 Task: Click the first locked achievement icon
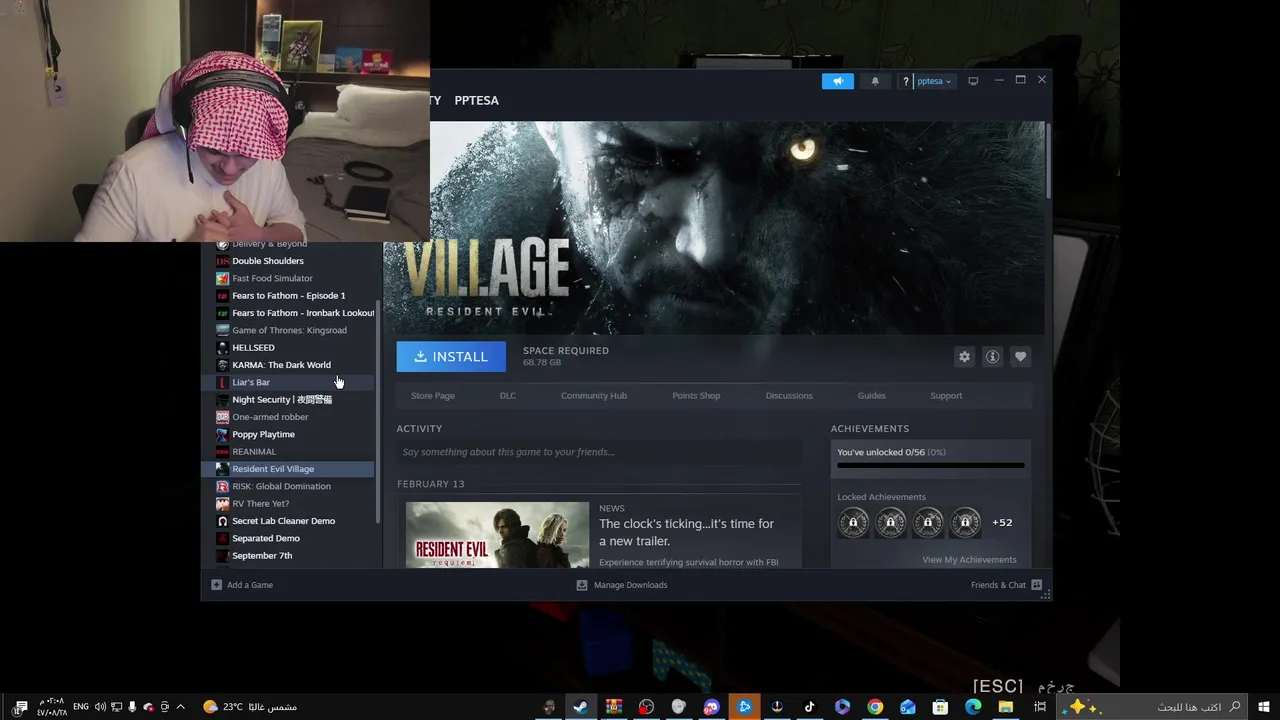[853, 522]
